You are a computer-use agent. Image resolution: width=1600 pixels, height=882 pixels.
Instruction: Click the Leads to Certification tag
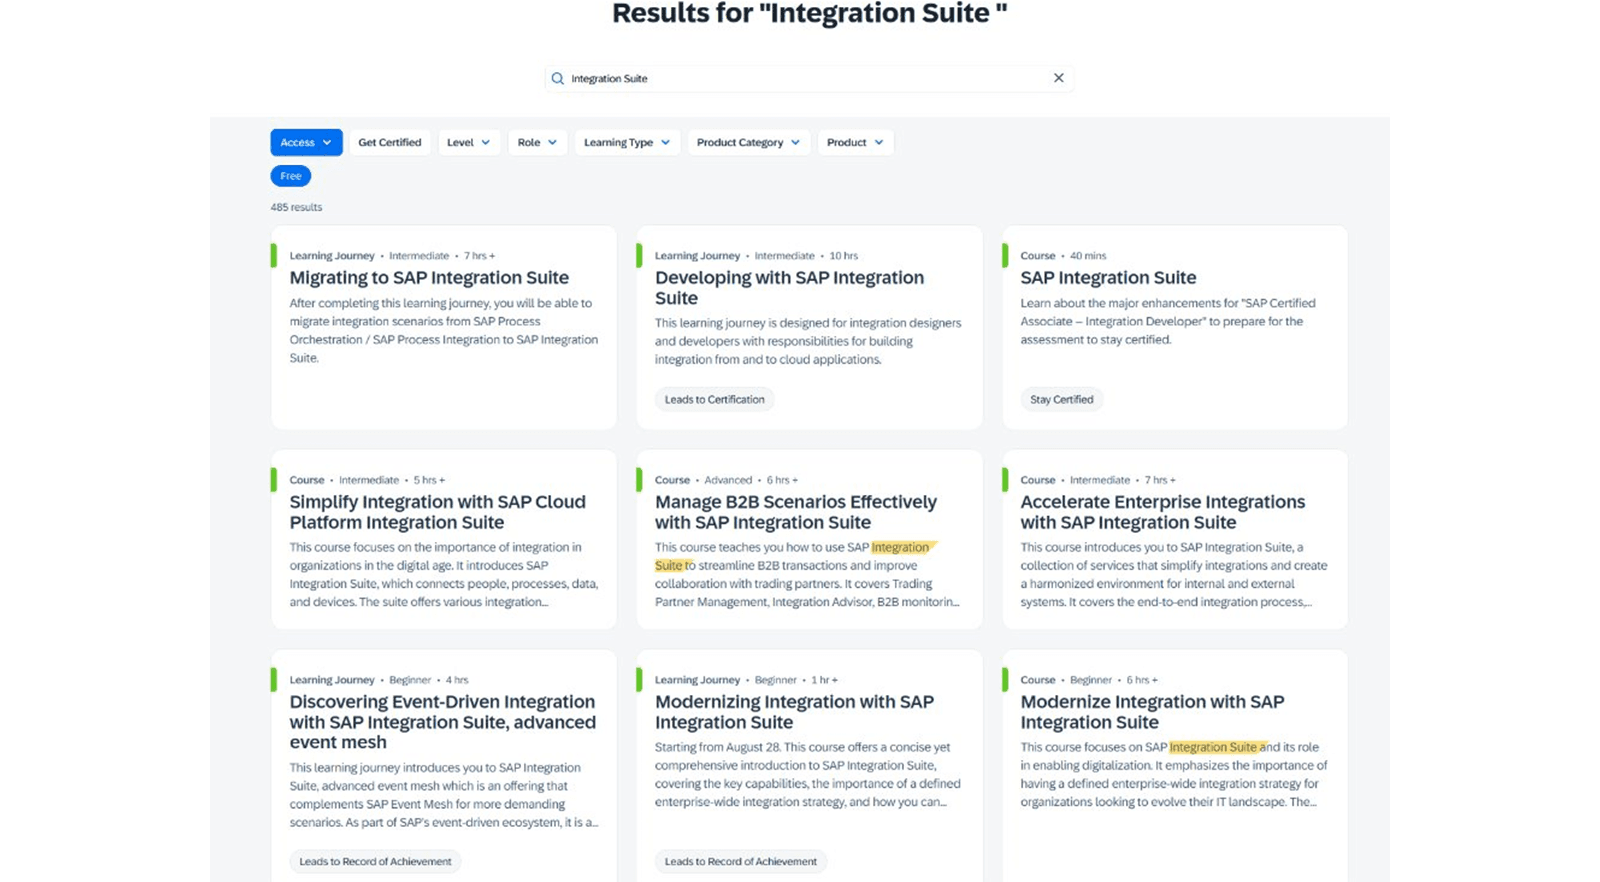[x=715, y=399]
